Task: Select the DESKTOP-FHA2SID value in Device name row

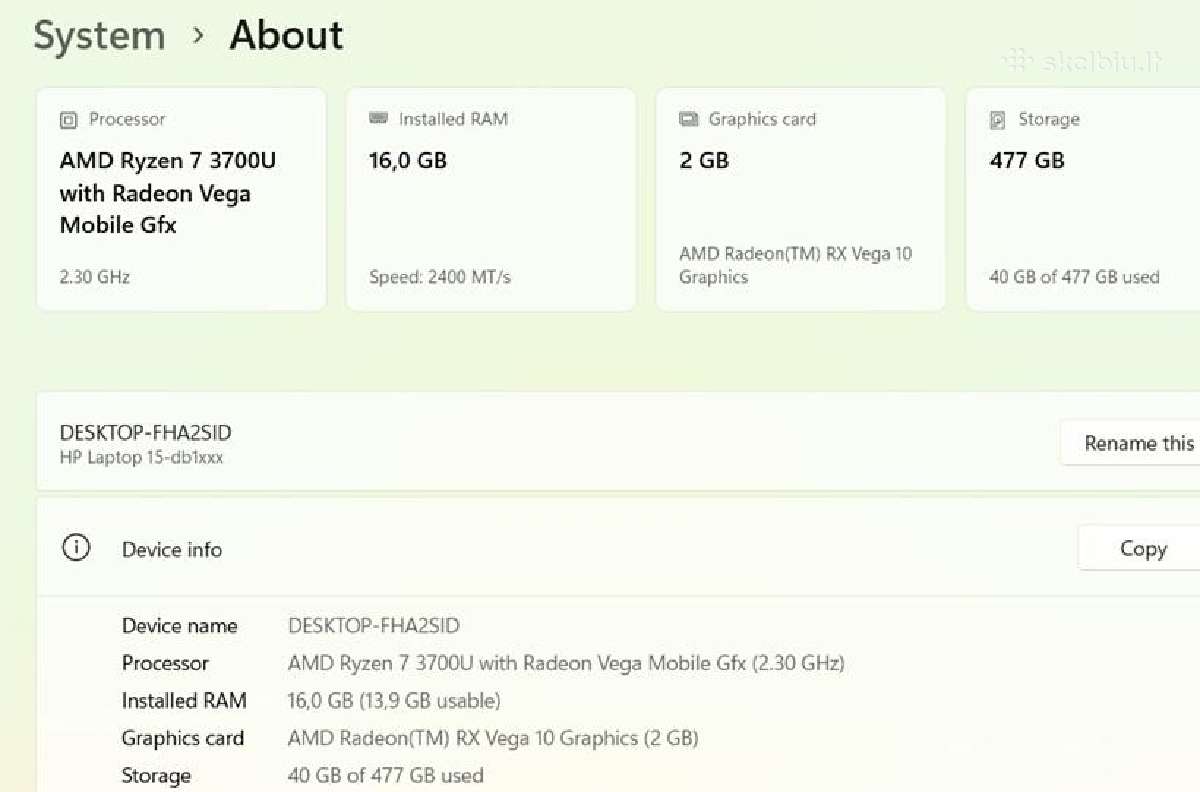Action: [374, 626]
